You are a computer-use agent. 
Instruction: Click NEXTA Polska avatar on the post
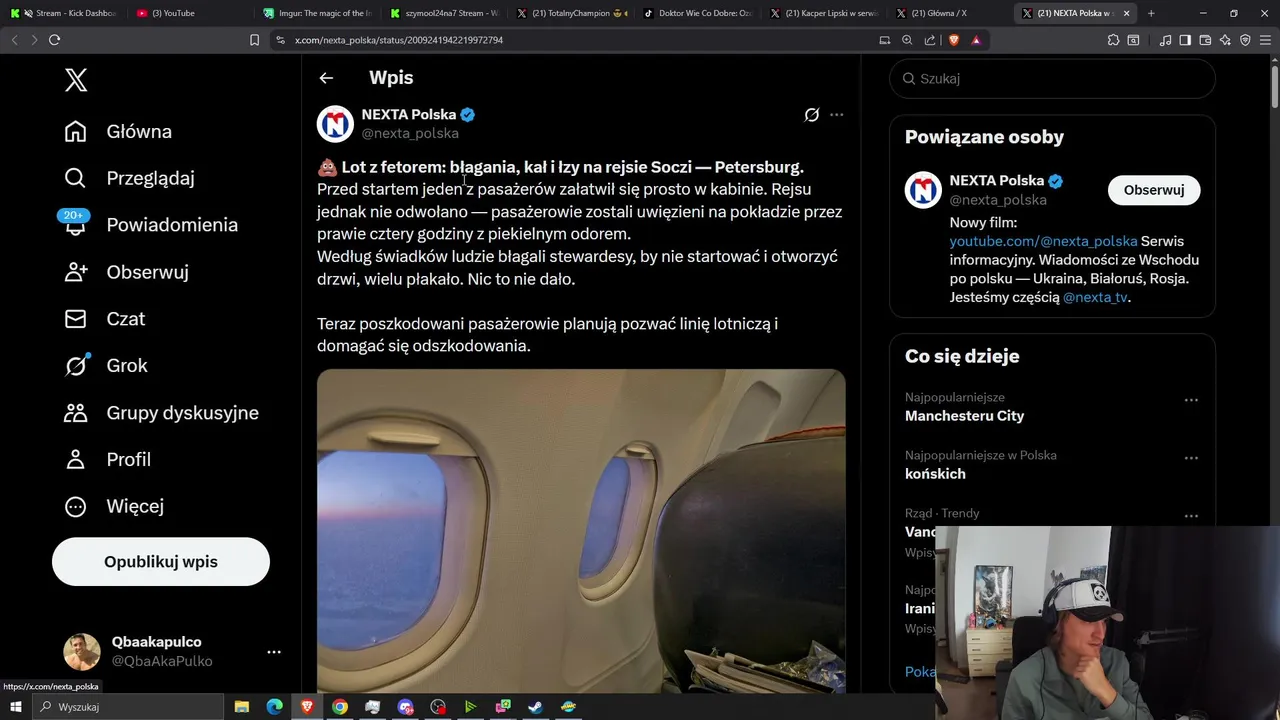(x=335, y=124)
